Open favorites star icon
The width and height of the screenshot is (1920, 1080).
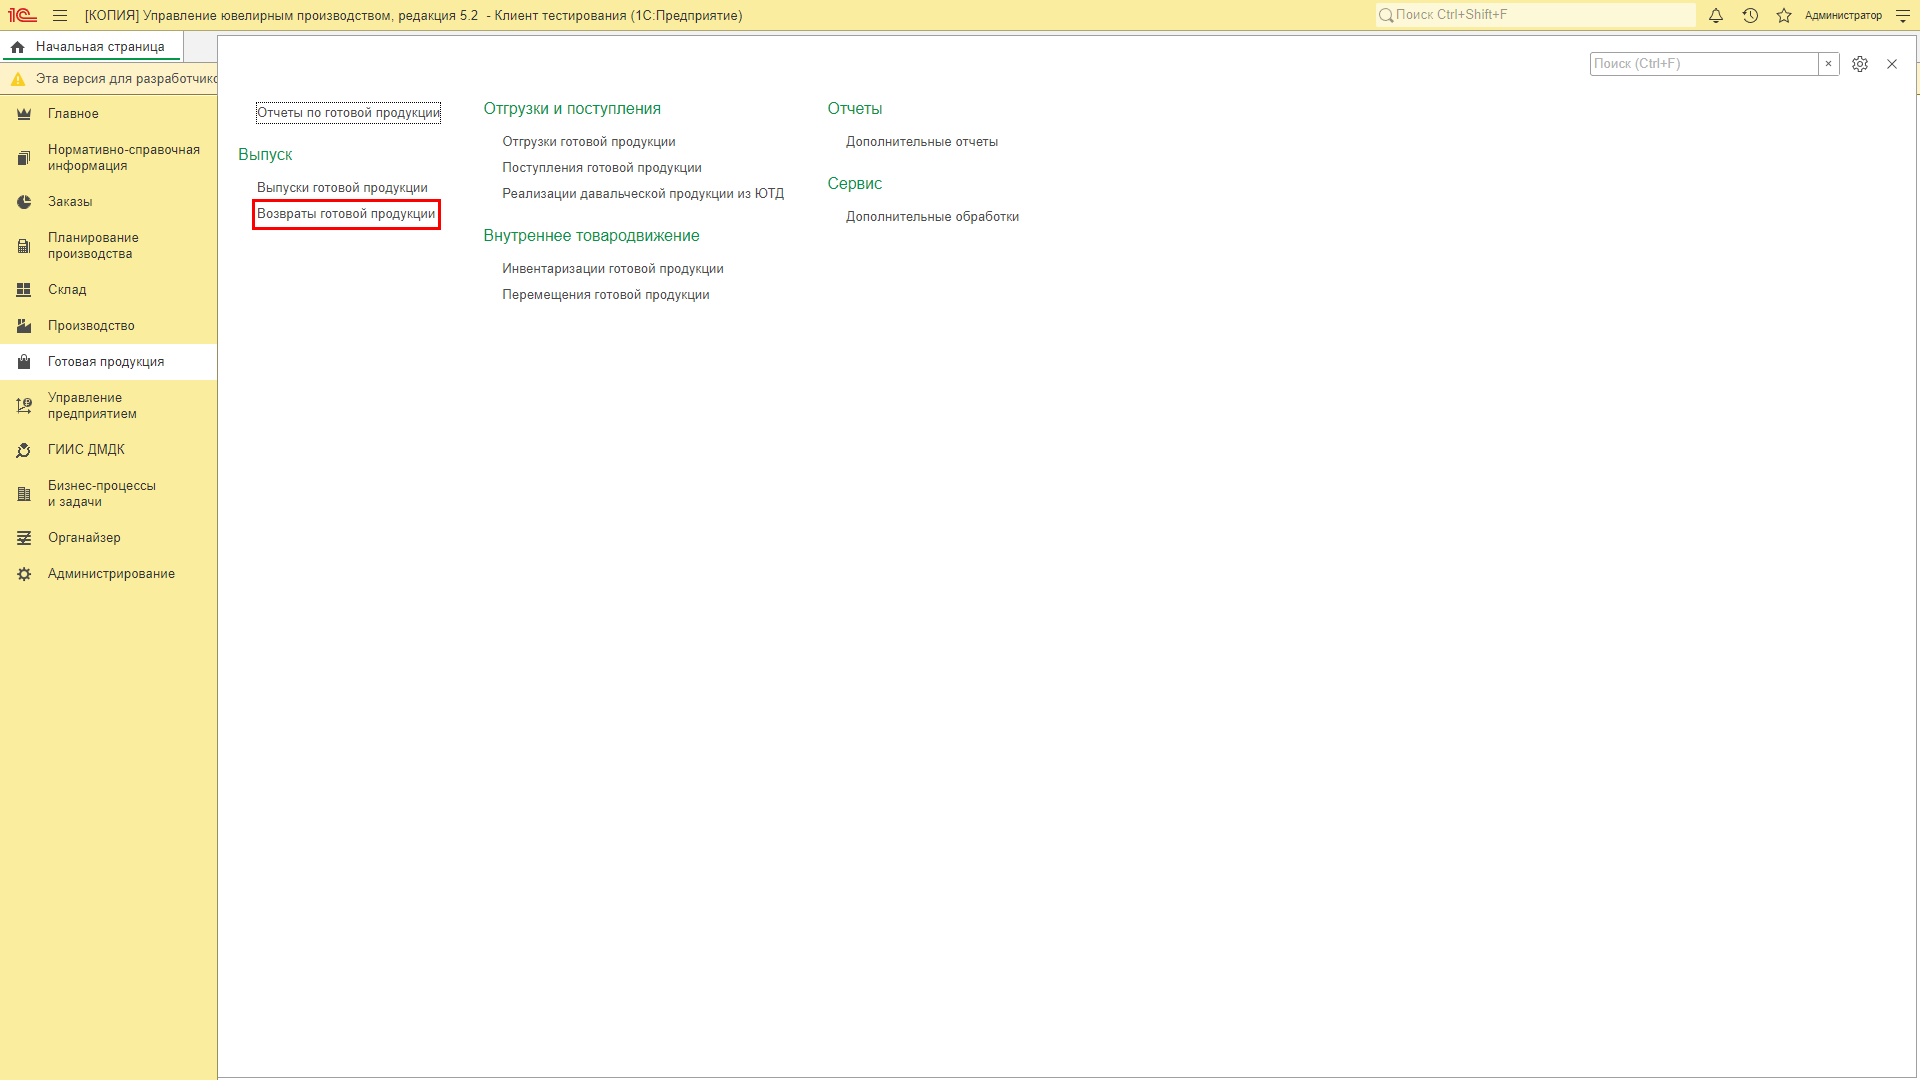(x=1784, y=15)
